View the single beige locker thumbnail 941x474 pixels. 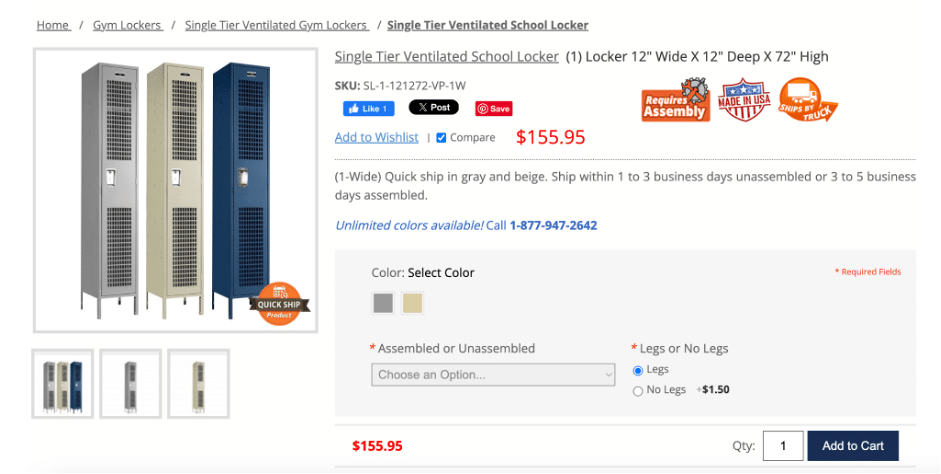point(198,383)
